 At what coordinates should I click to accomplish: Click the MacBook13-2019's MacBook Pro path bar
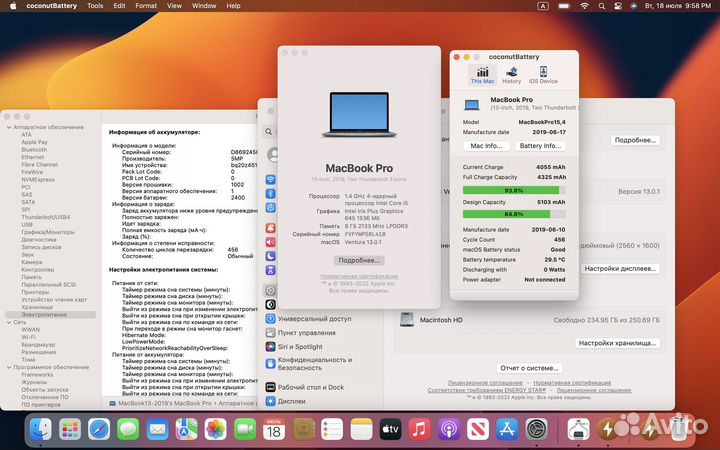click(179, 403)
